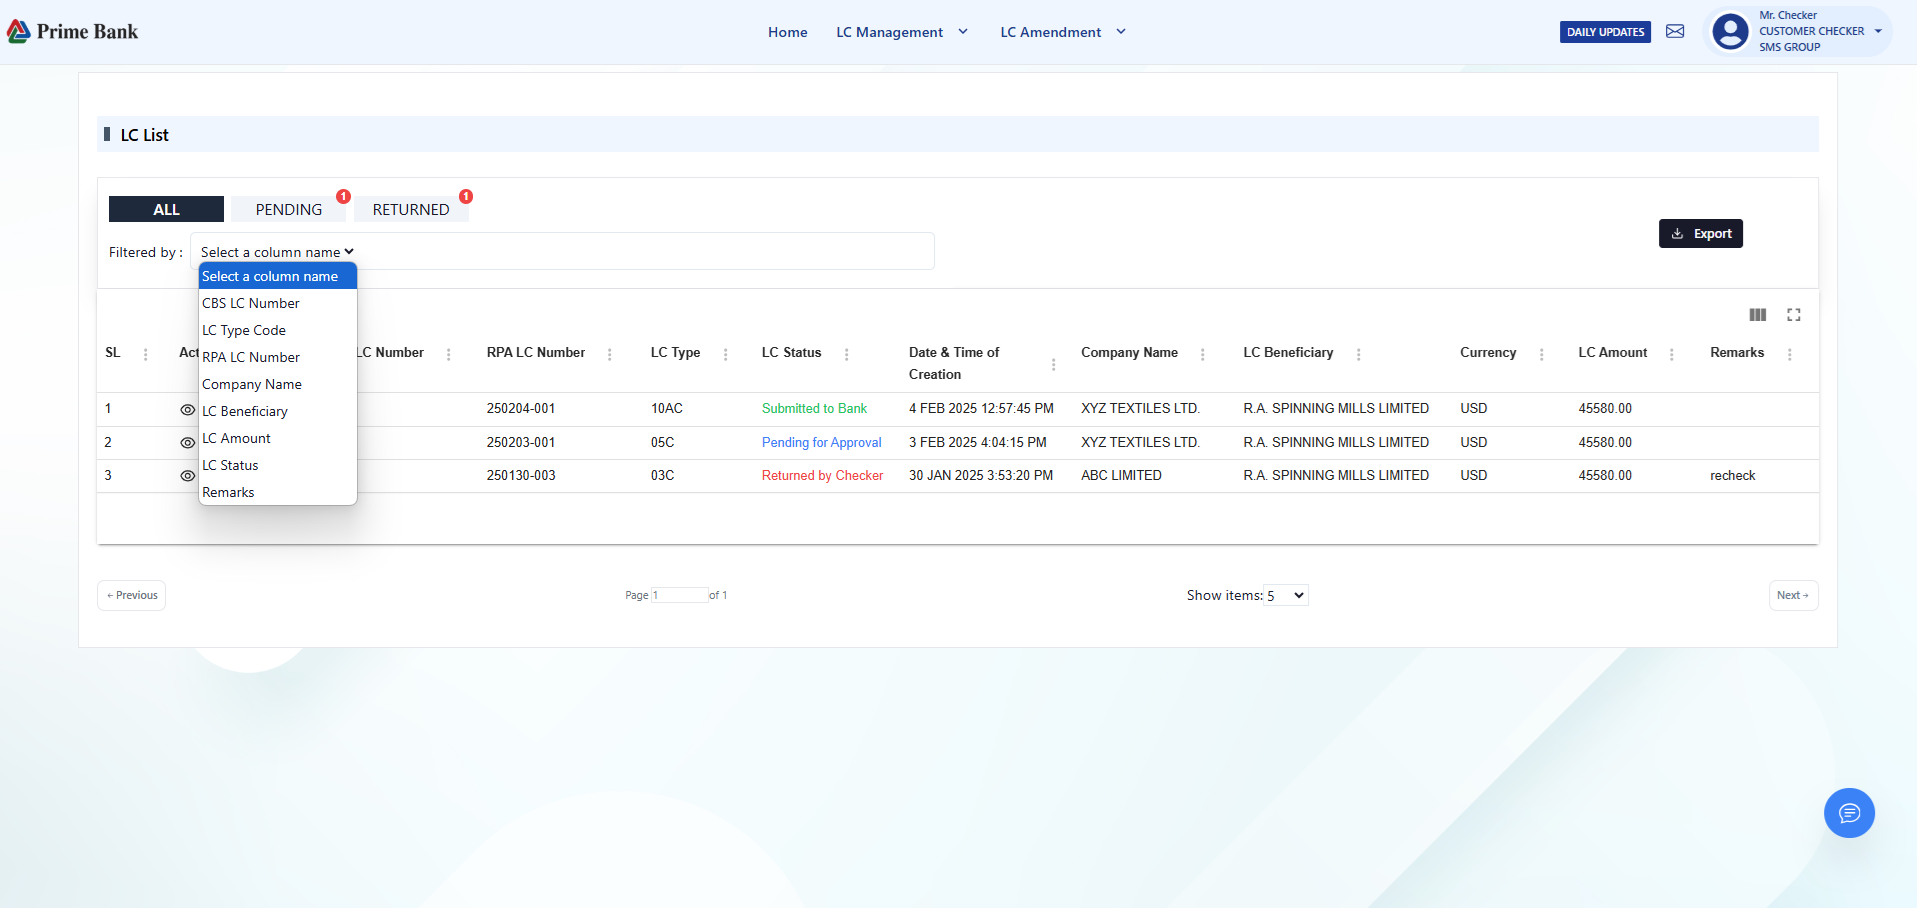Click 'Pending for Approval' status
The height and width of the screenshot is (908, 1917).
(x=822, y=442)
